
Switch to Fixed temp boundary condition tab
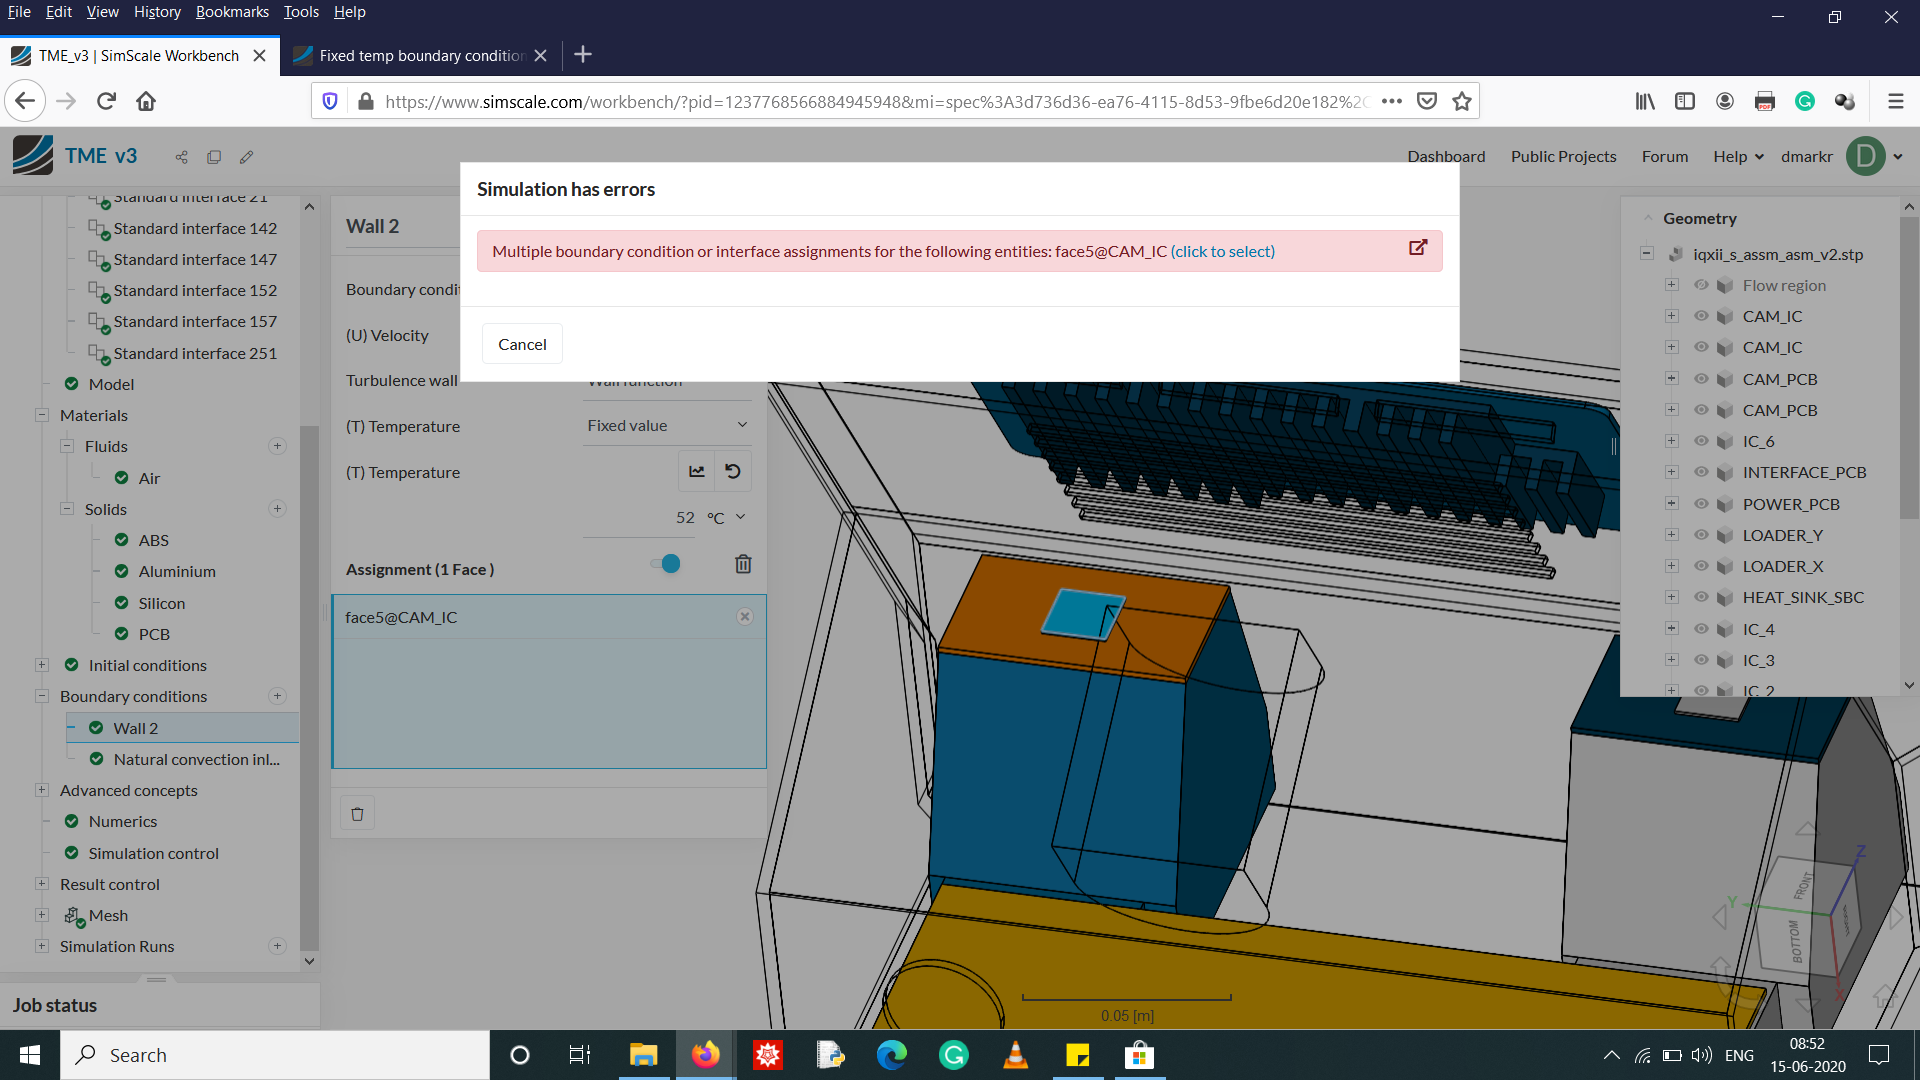(421, 55)
